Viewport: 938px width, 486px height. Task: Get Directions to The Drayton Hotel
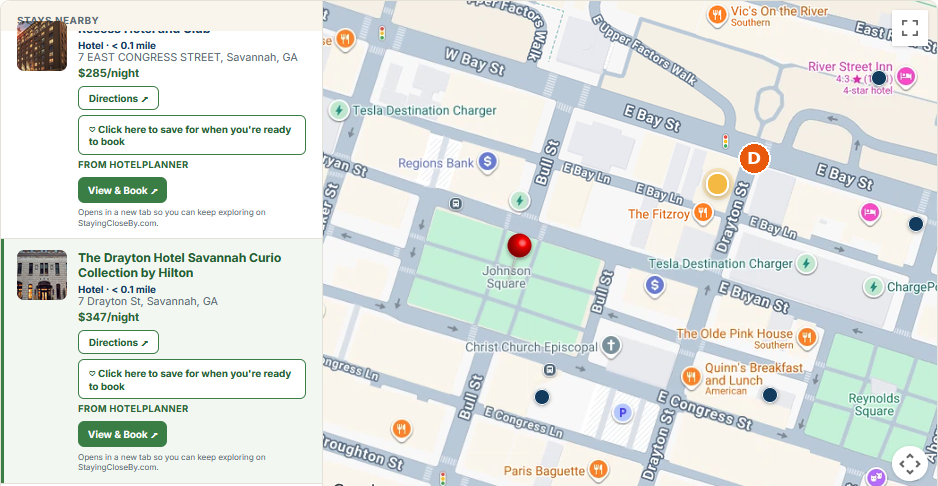118,342
